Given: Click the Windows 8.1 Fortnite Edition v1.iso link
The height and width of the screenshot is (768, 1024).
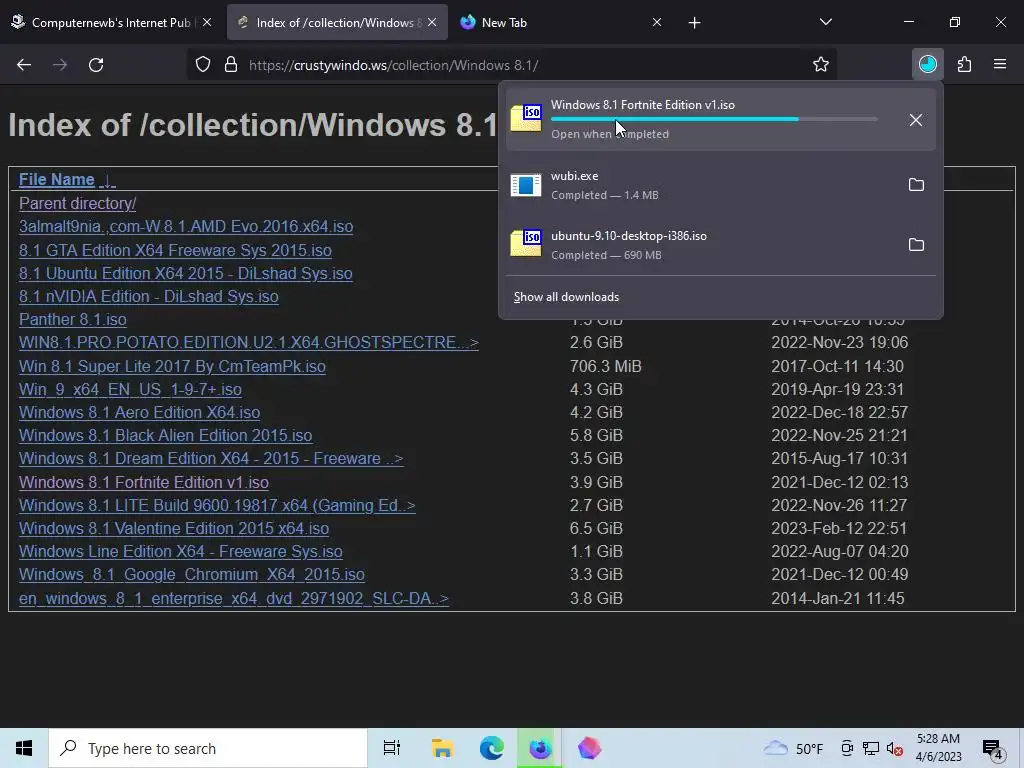Looking at the screenshot, I should point(144,482).
